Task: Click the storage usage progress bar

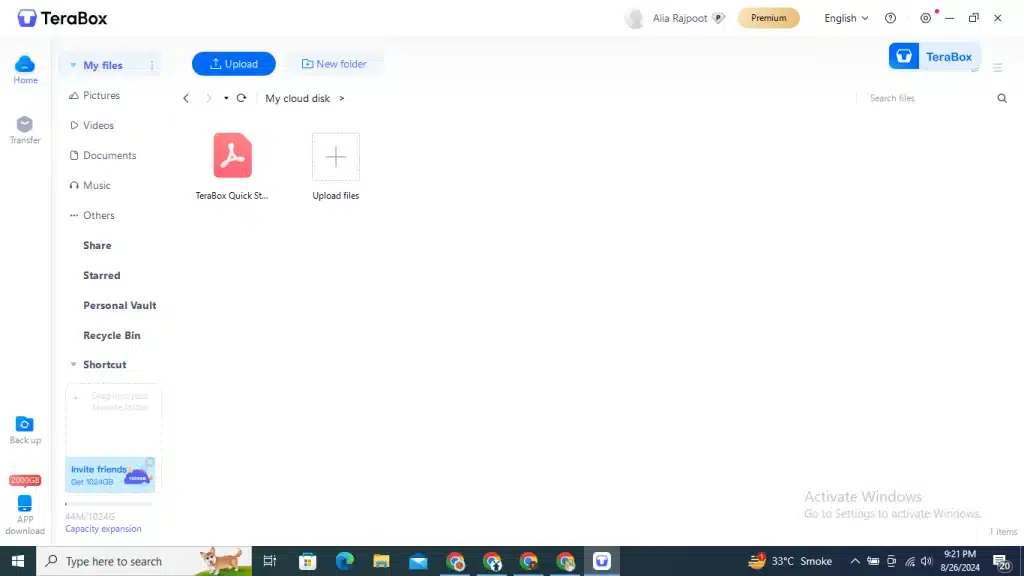Action: (112, 502)
